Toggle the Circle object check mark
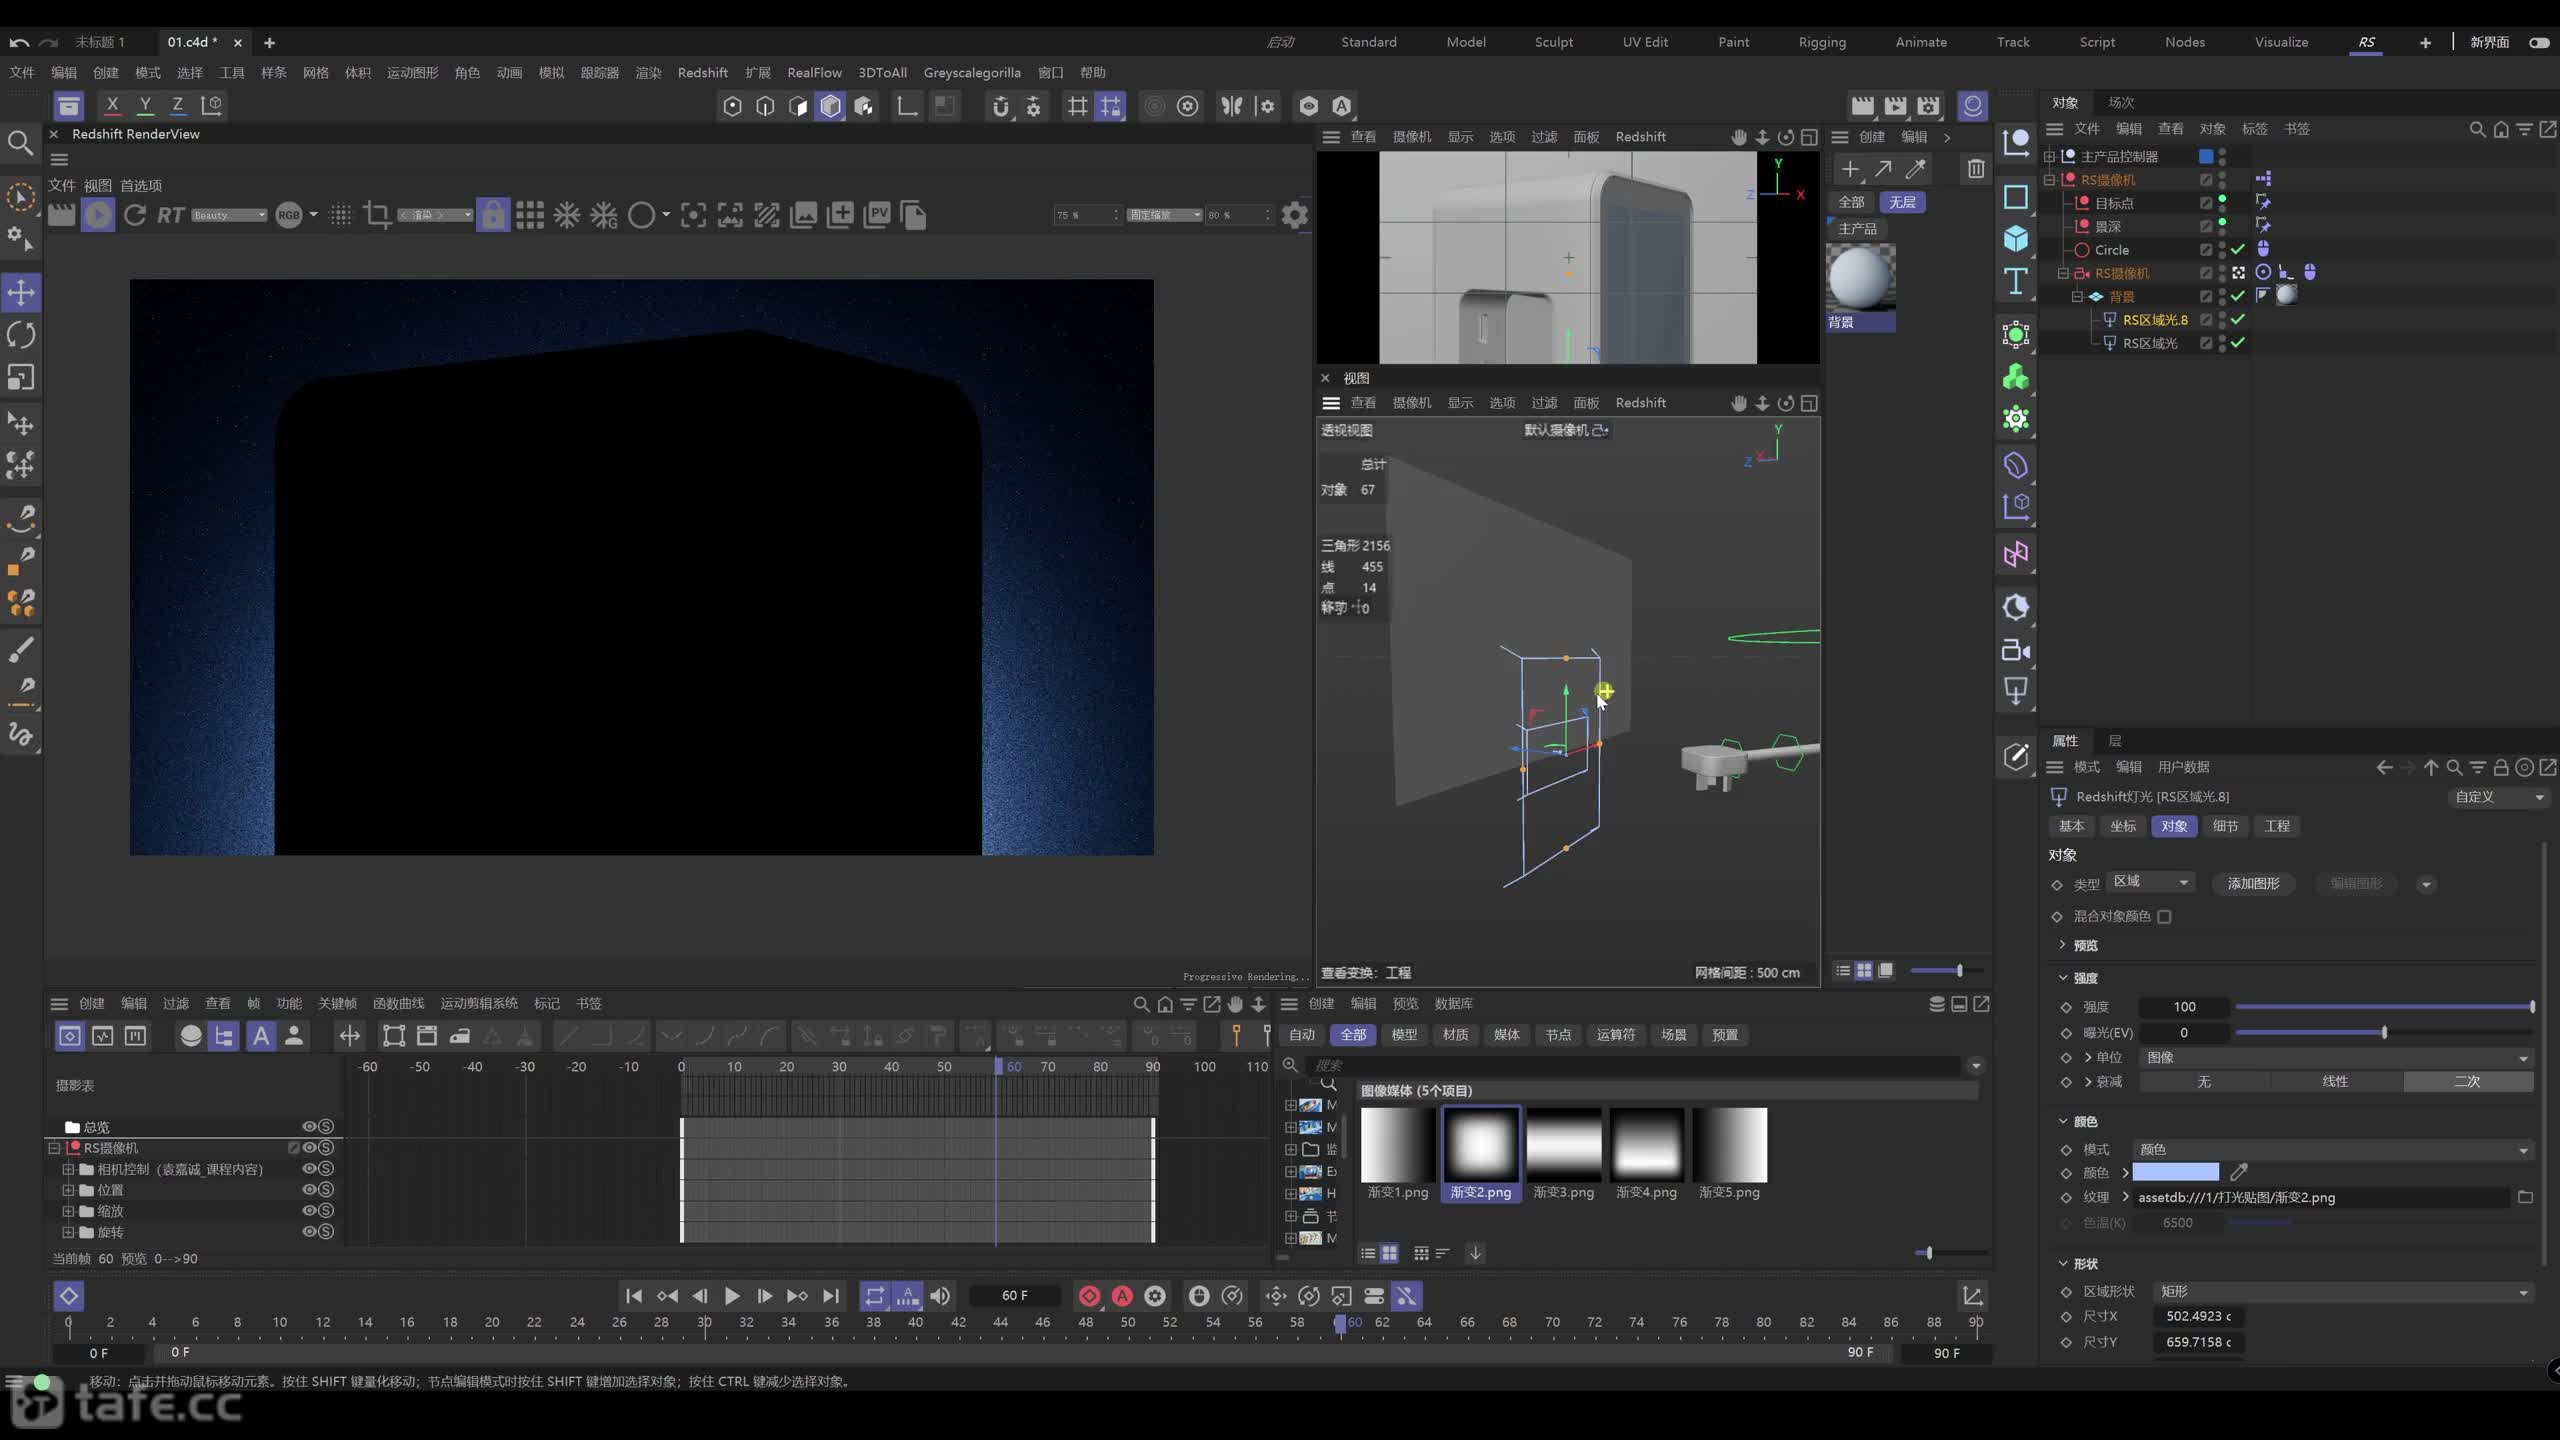Screen dimensions: 2560x1440 (x=2239, y=249)
